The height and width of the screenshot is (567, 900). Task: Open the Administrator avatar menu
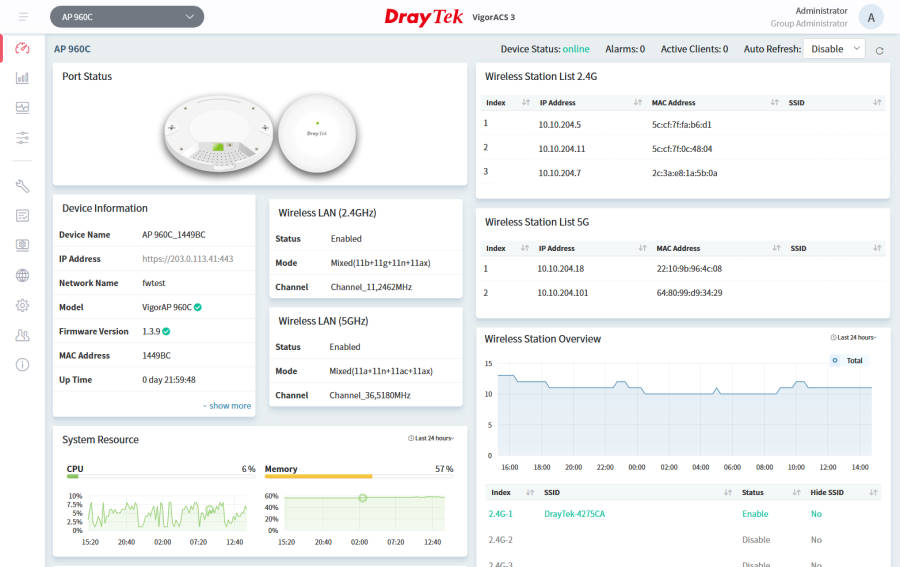[x=871, y=17]
